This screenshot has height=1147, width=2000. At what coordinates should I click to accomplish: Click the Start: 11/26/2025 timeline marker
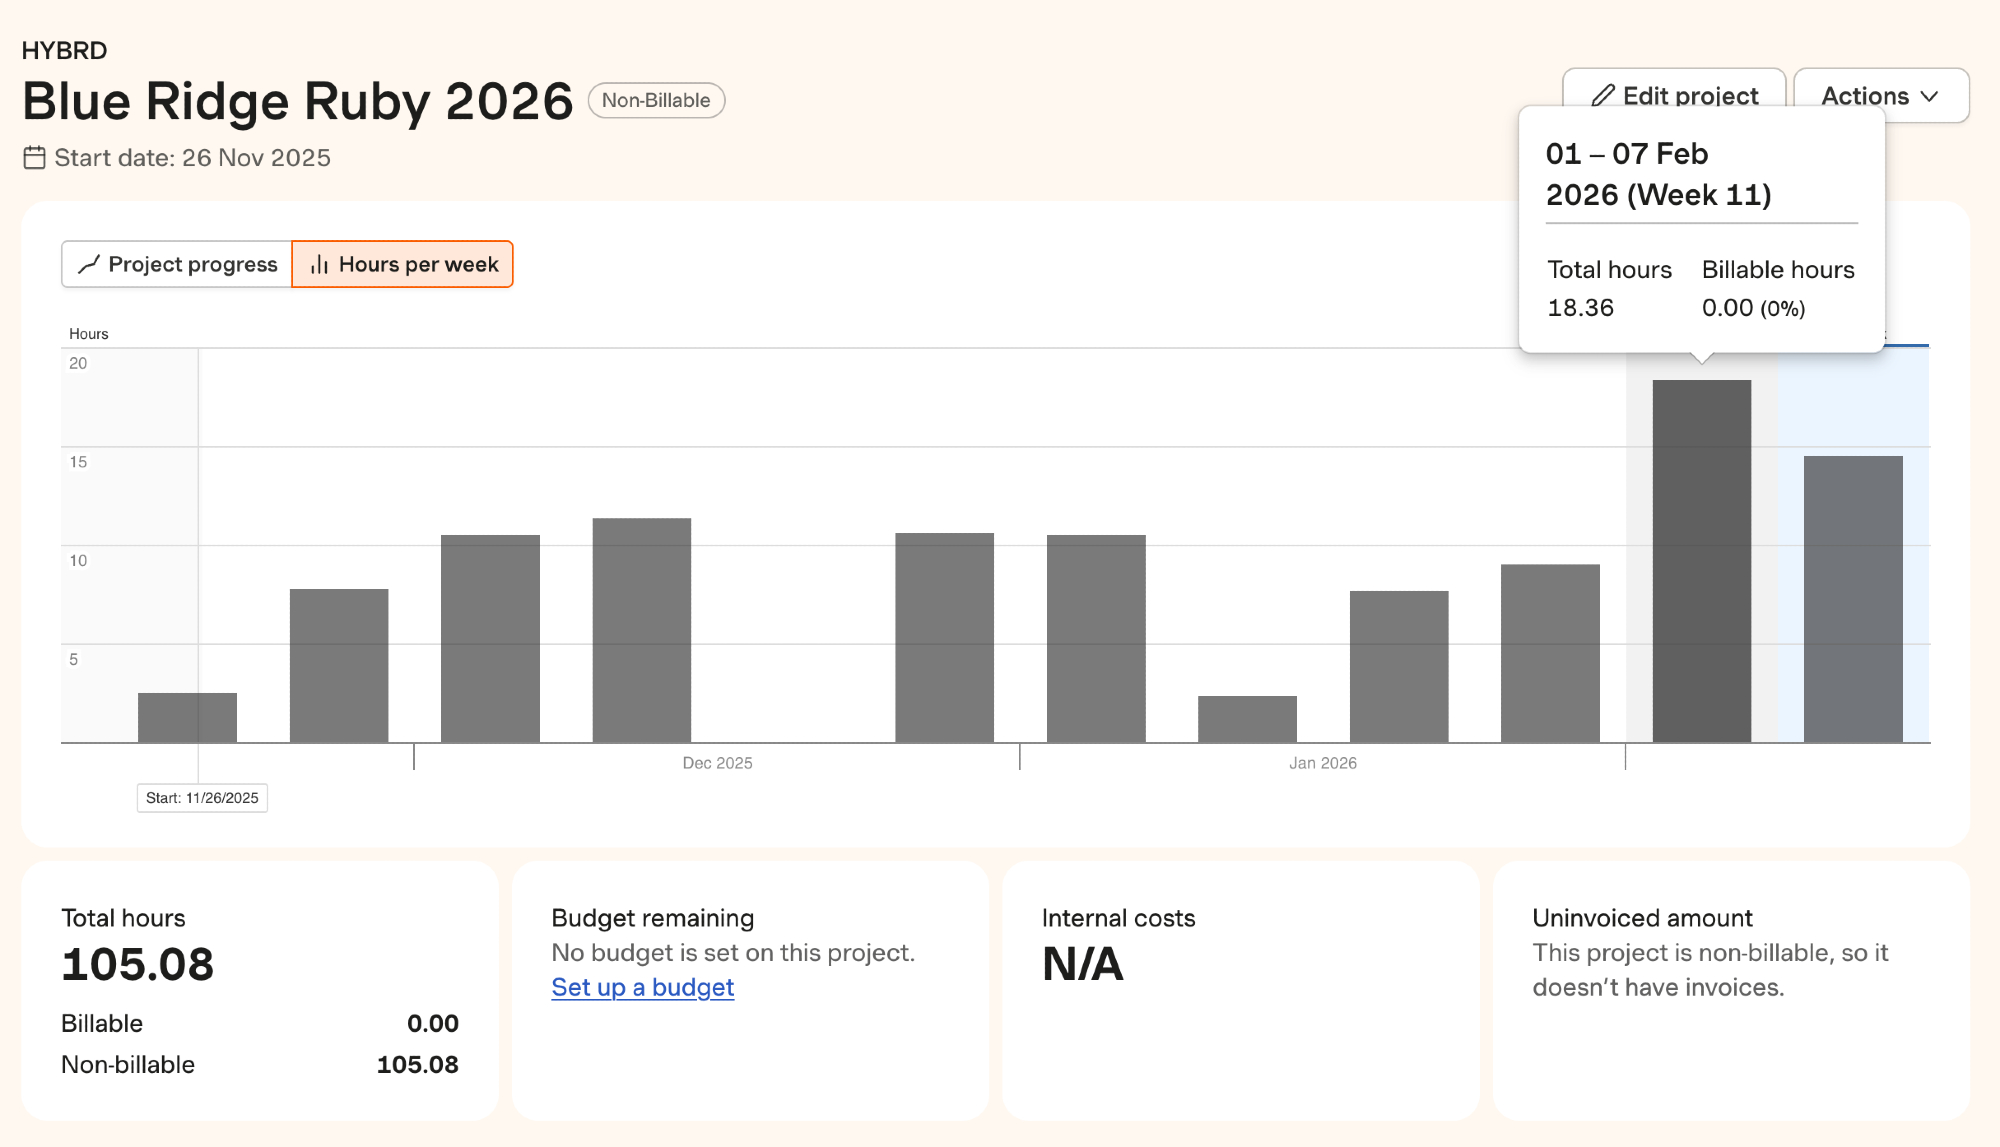point(202,798)
